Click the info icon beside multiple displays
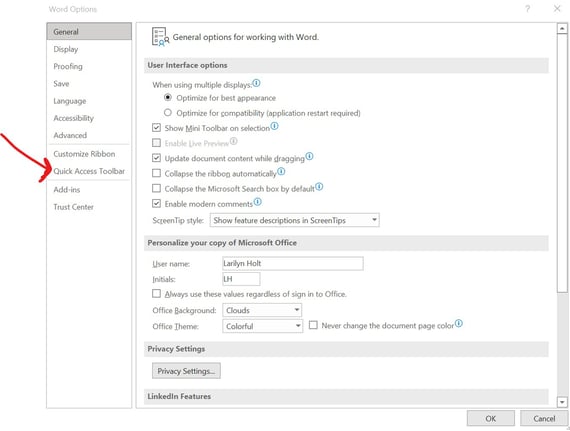Image resolution: width=570 pixels, height=431 pixels. point(256,83)
